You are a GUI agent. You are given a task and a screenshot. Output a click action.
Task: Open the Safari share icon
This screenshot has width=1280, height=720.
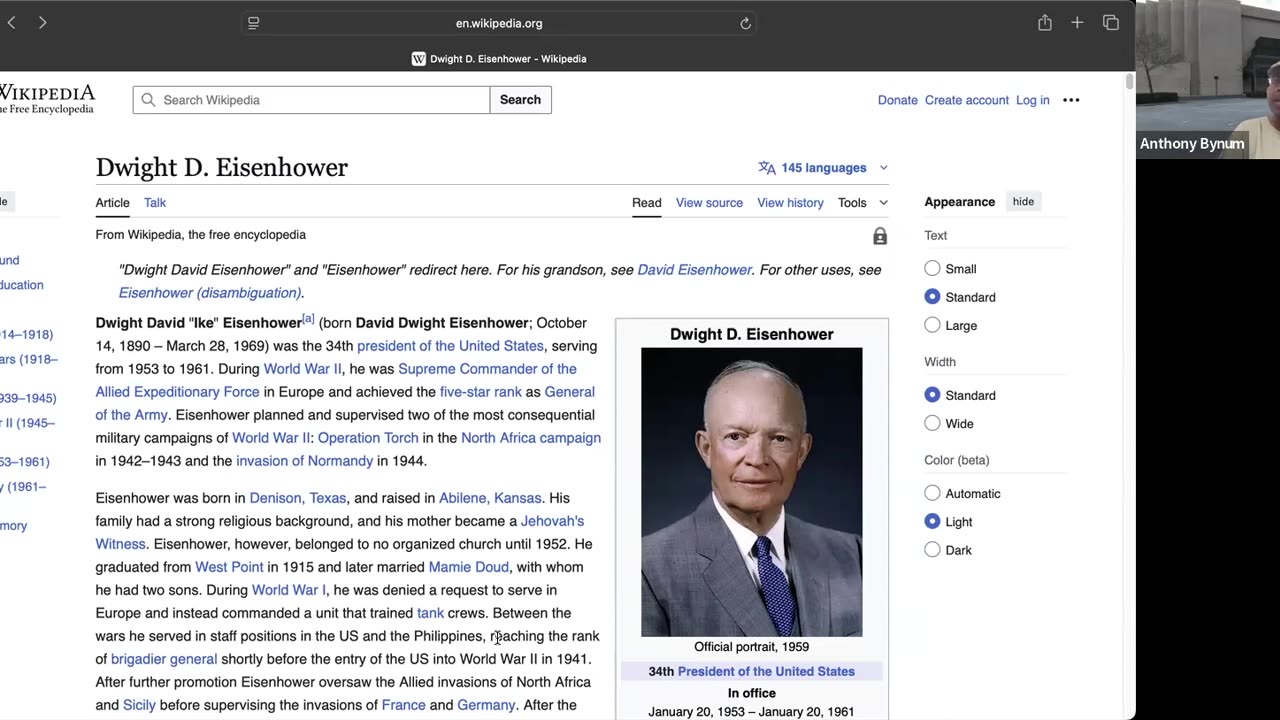point(1045,22)
